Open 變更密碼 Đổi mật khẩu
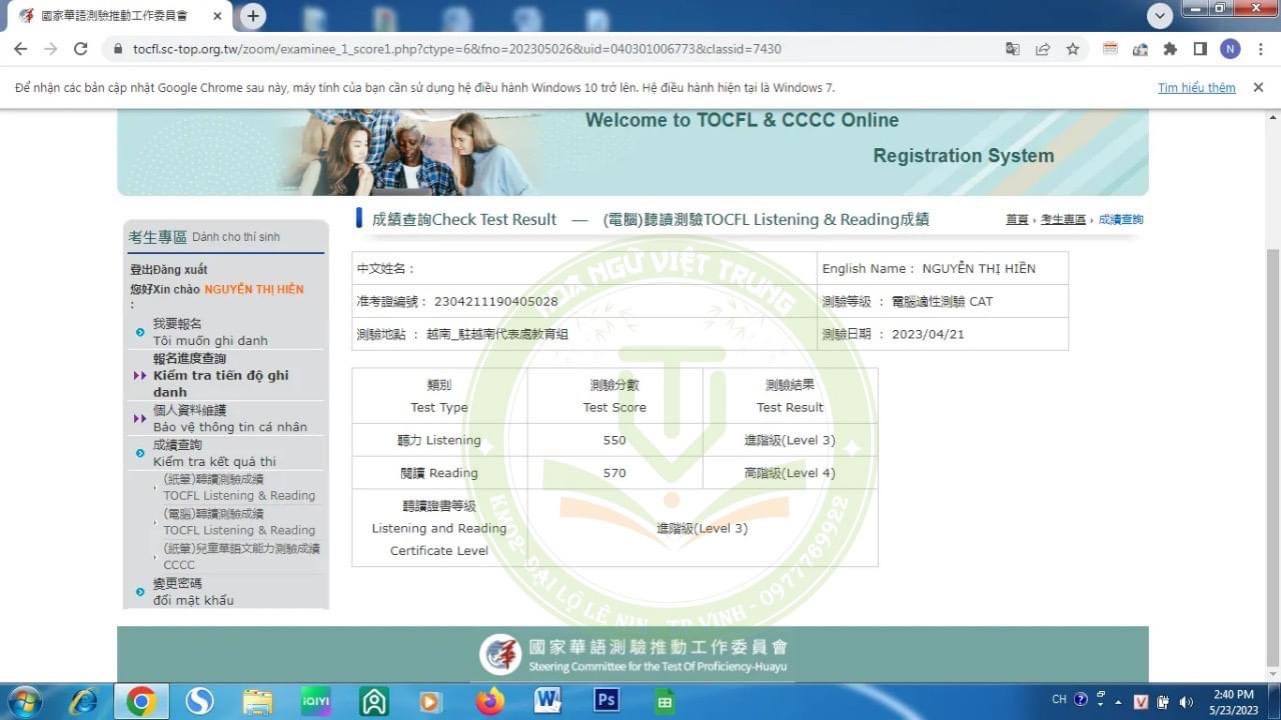This screenshot has height=720, width=1281. click(193, 591)
